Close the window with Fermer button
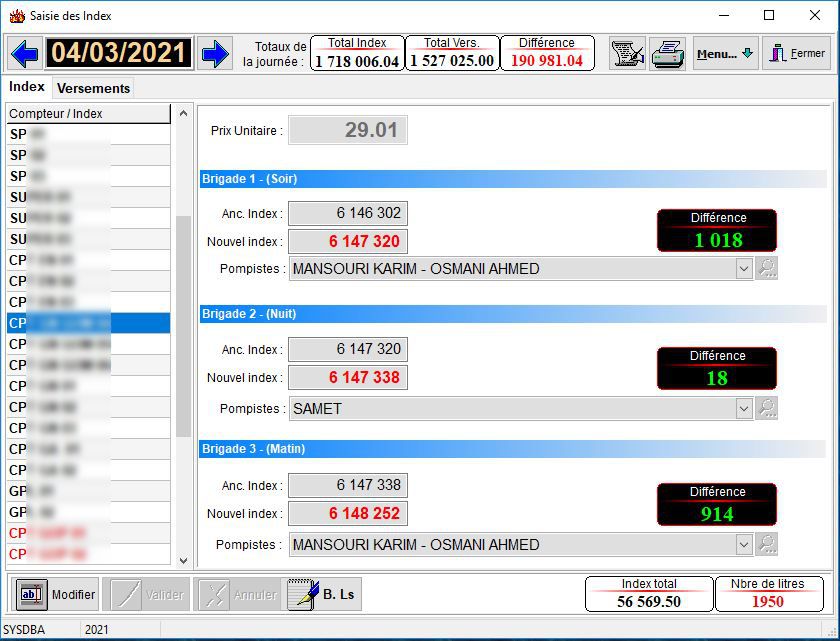 798,53
